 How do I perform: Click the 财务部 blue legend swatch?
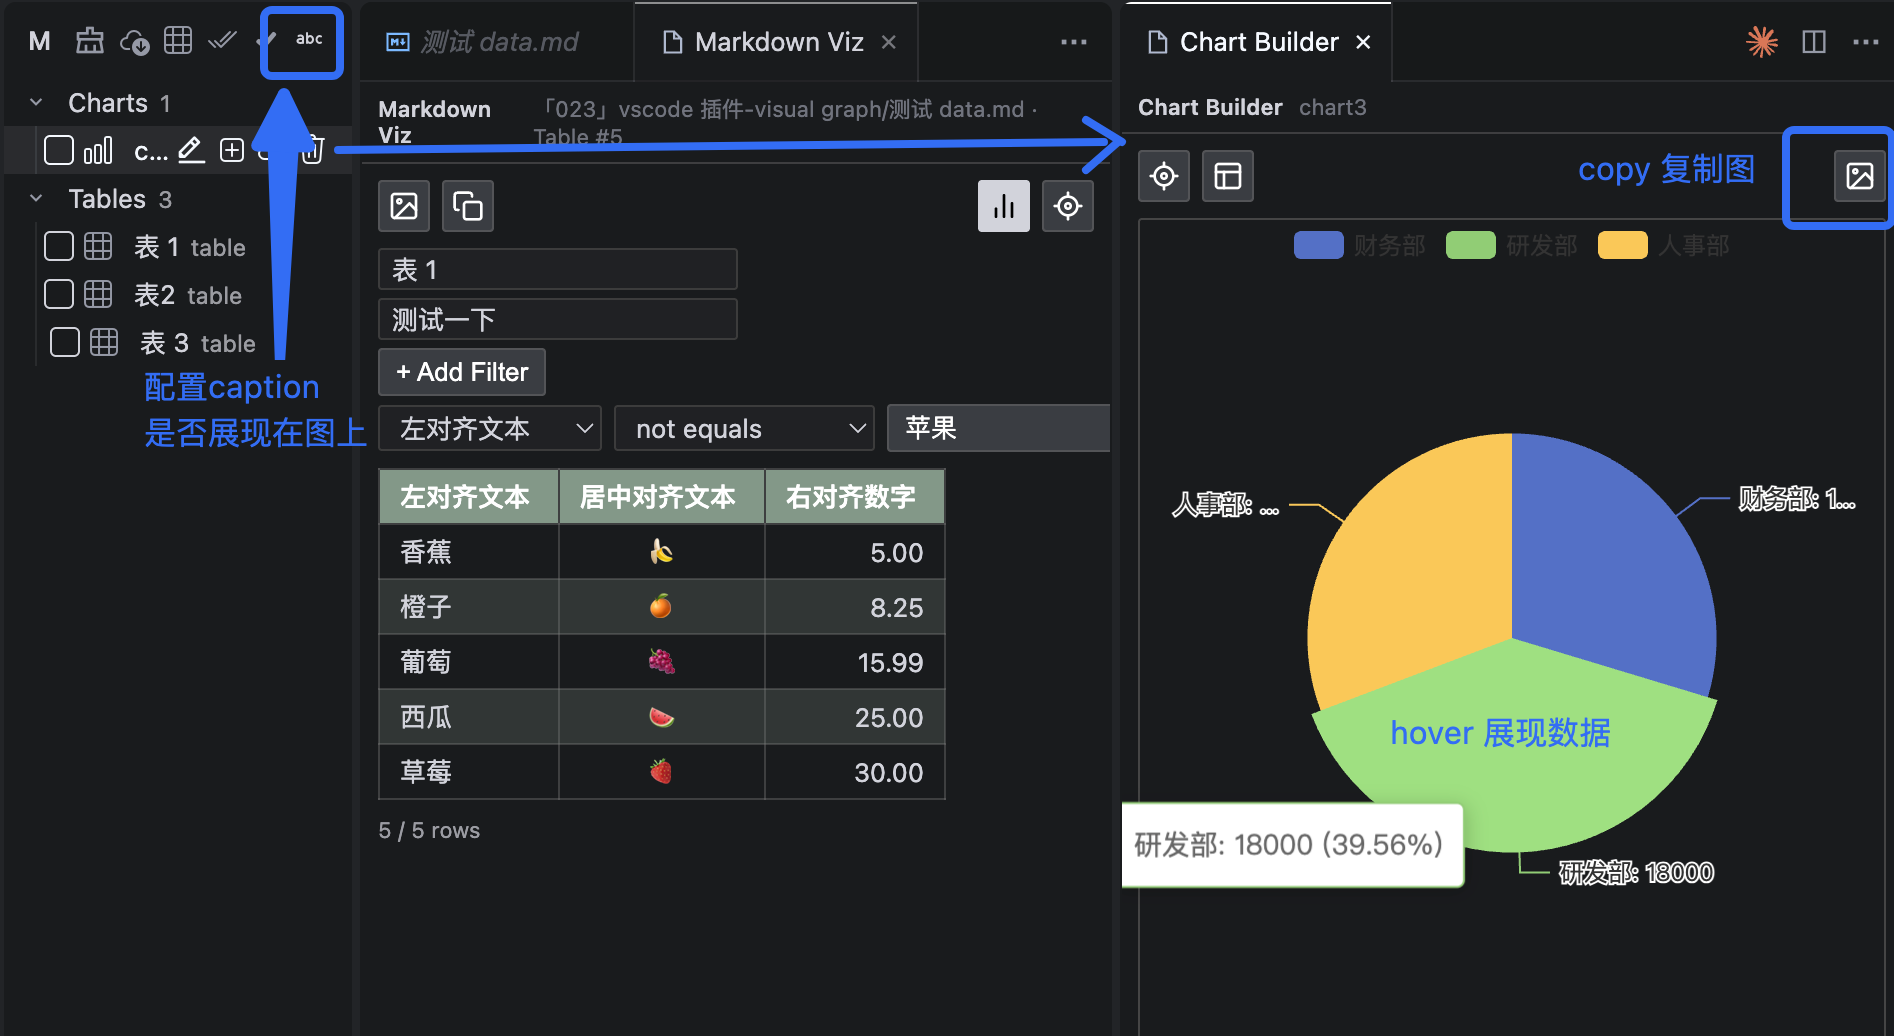(x=1318, y=245)
